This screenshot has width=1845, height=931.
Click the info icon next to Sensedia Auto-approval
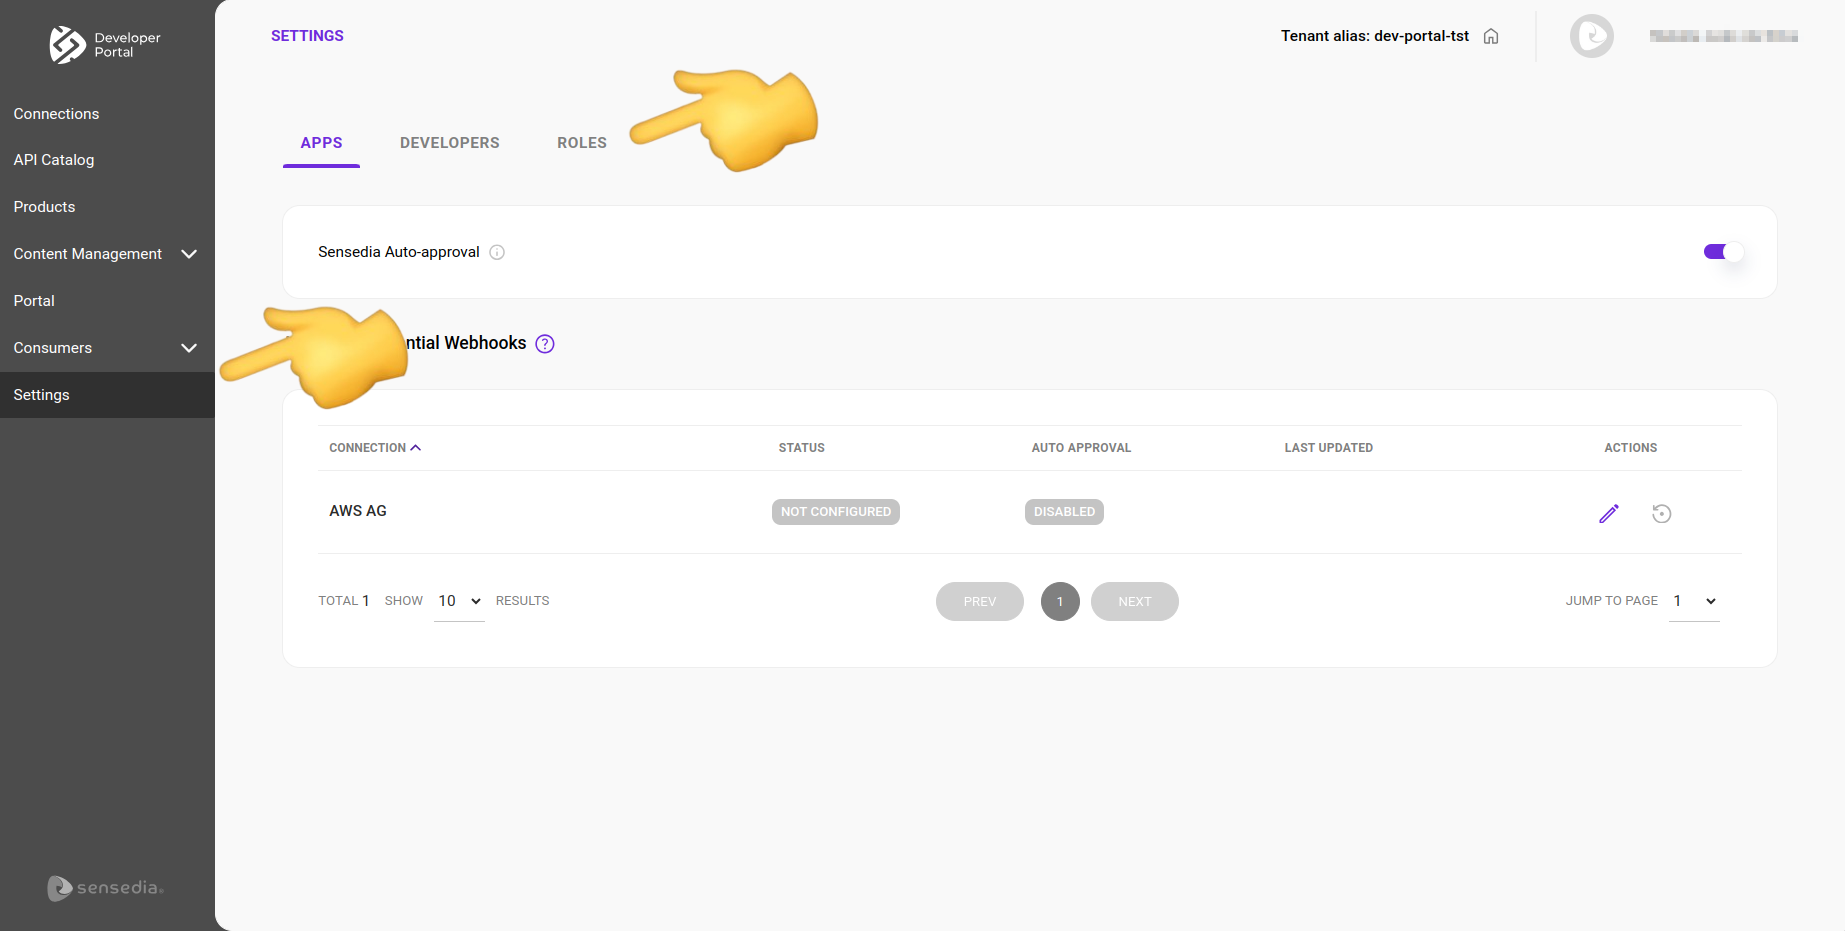coord(497,252)
